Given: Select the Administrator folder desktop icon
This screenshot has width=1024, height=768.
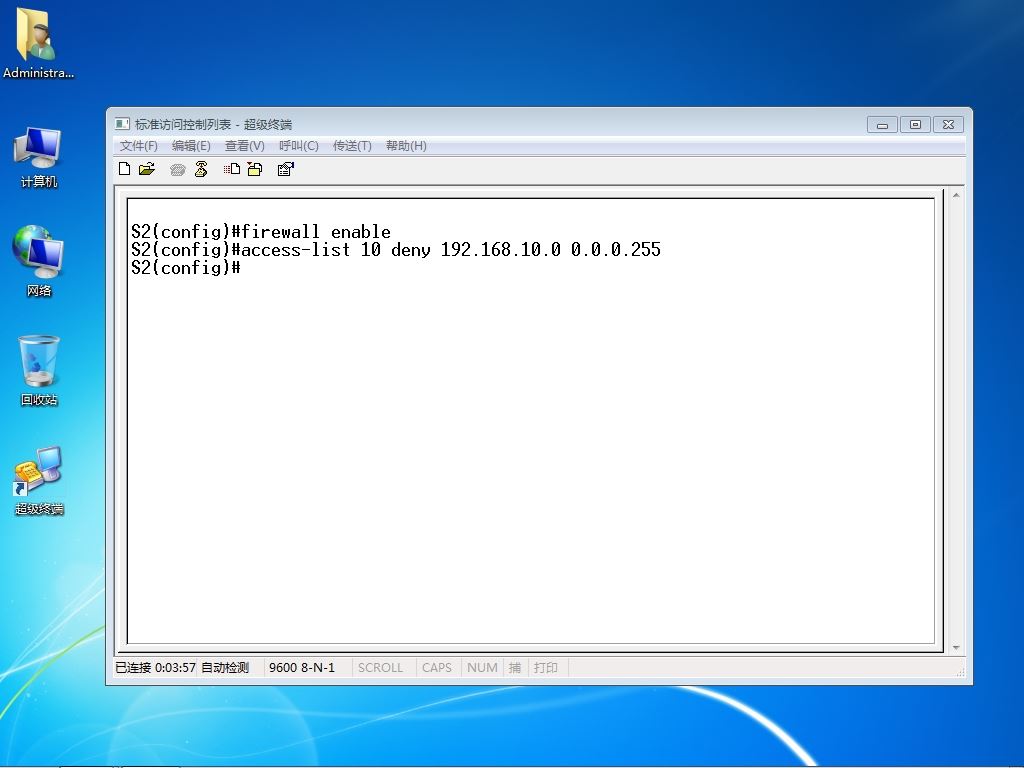Looking at the screenshot, I should [x=38, y=43].
